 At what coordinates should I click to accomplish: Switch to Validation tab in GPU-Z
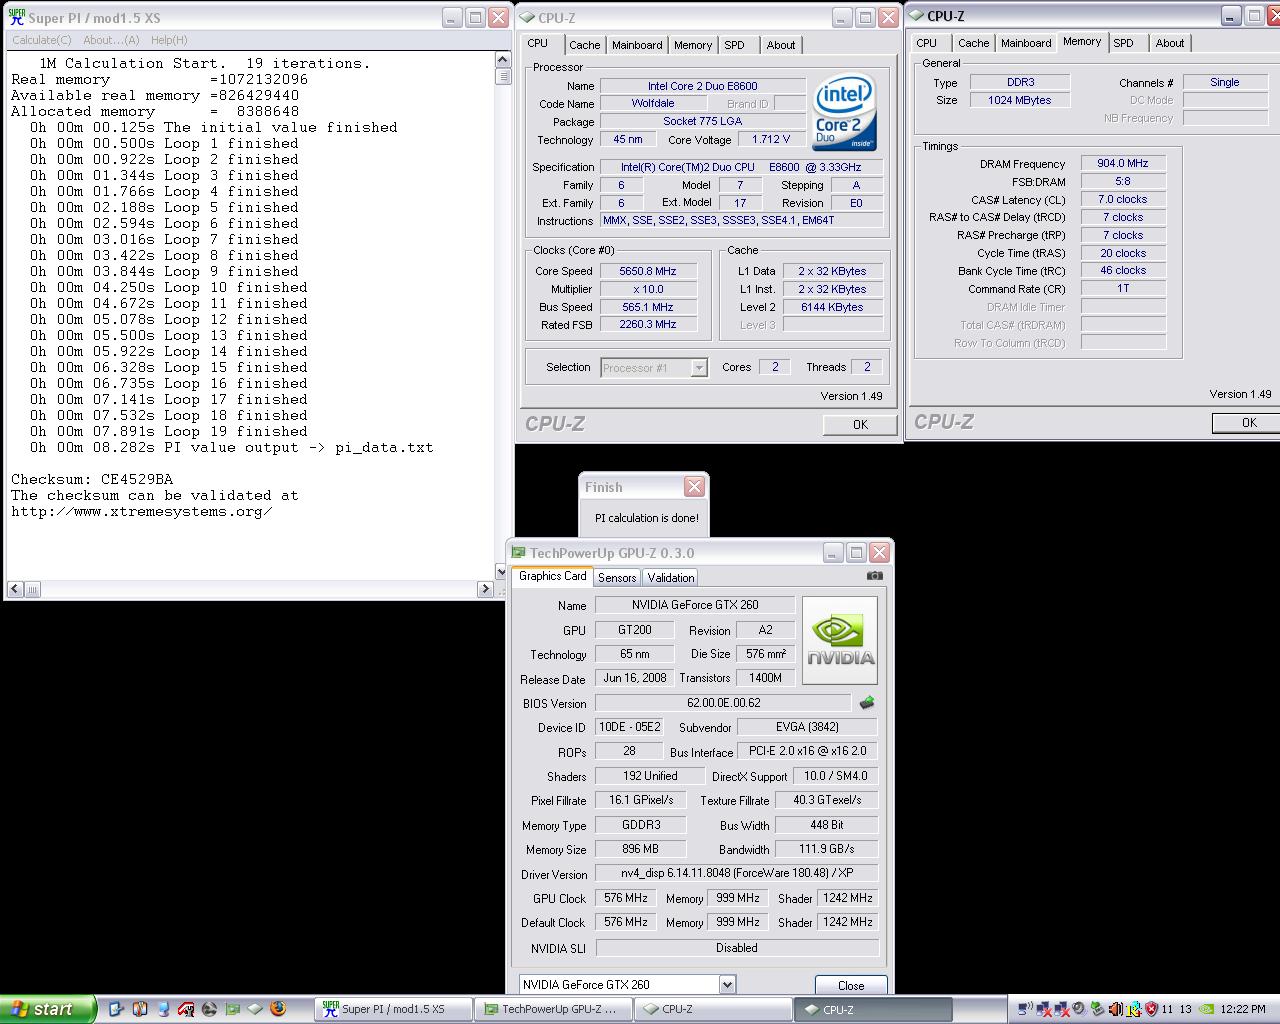(x=670, y=577)
